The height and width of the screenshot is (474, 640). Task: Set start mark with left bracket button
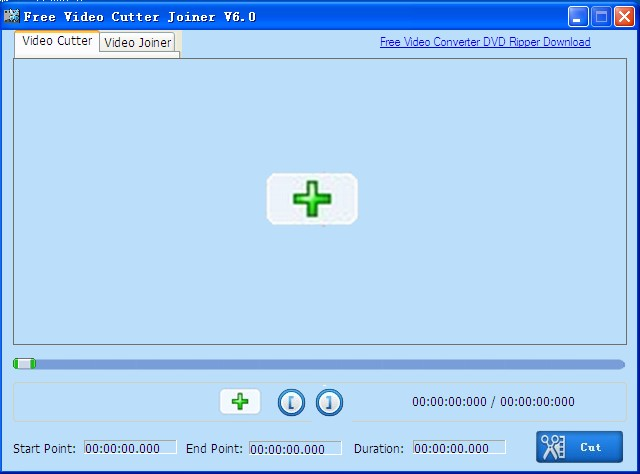(291, 403)
